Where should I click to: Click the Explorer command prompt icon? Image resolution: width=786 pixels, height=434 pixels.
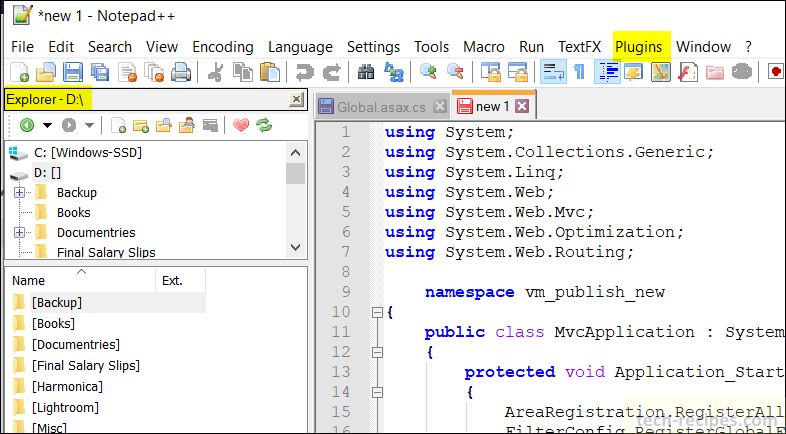point(210,125)
